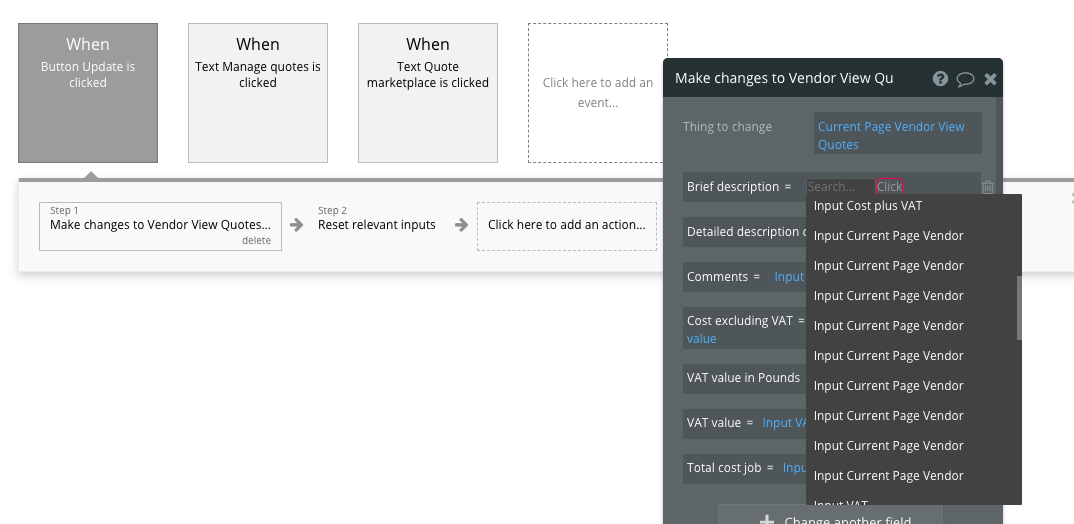1074x524 pixels.
Task: Choose the first Input Current Page Vendor option
Action: (x=888, y=236)
